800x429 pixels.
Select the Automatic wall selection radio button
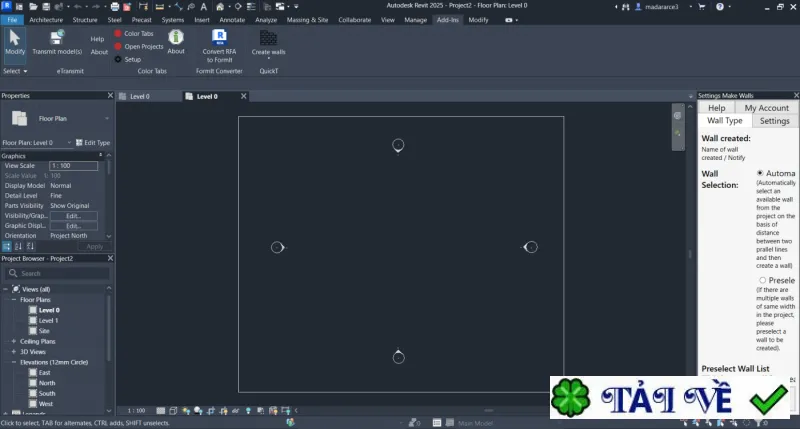(760, 173)
